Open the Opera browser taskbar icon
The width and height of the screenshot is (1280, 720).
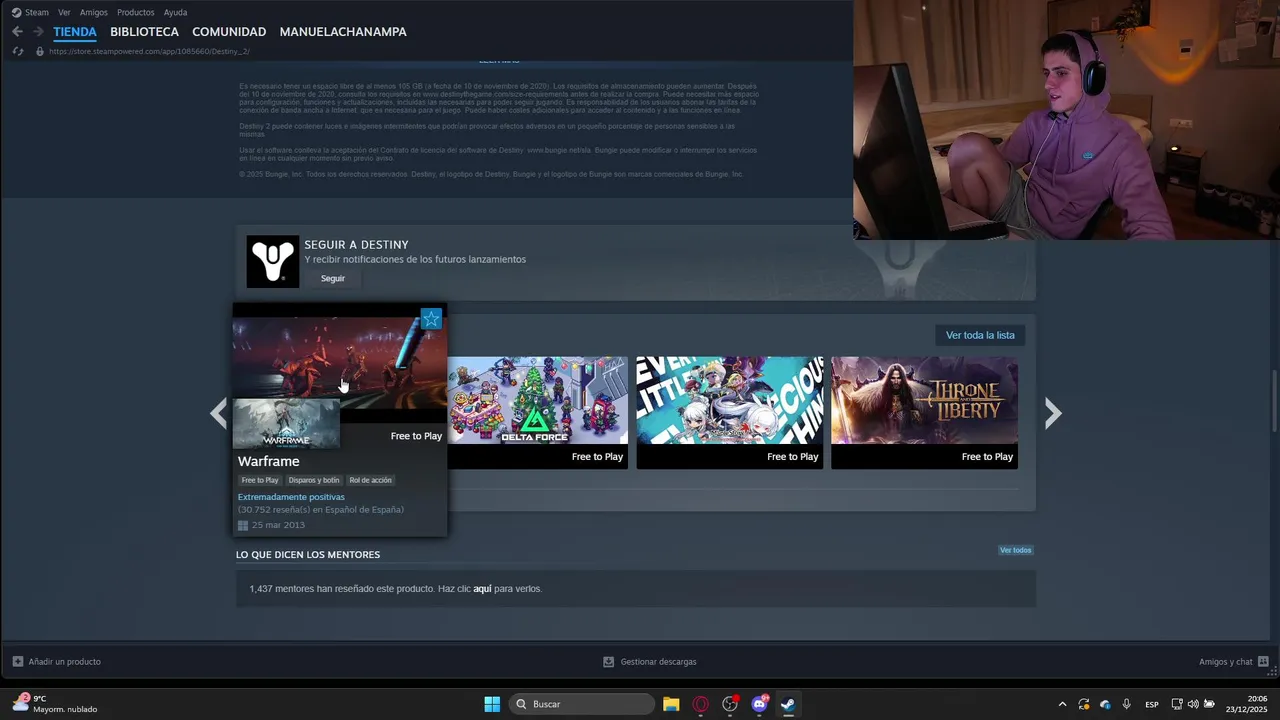tap(700, 704)
